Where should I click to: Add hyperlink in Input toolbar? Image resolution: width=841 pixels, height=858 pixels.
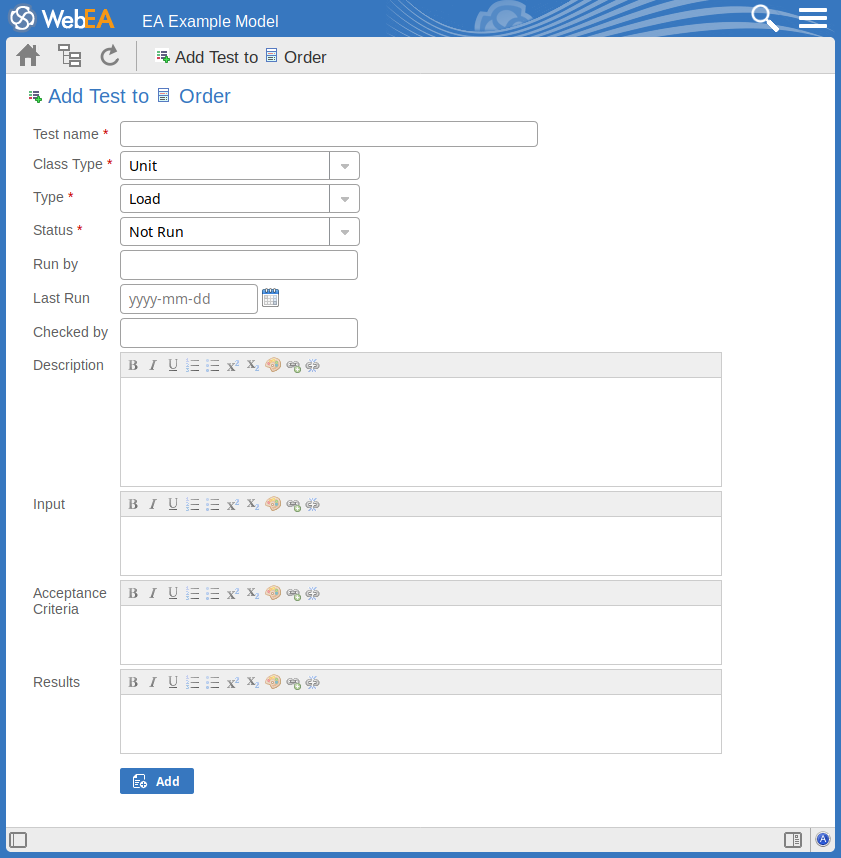point(293,505)
